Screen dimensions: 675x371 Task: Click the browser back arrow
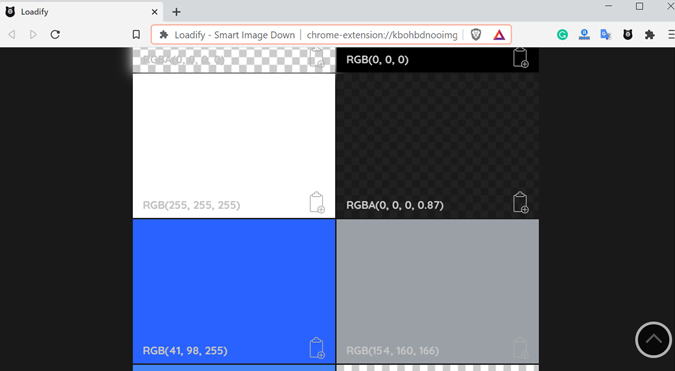pyautogui.click(x=12, y=34)
